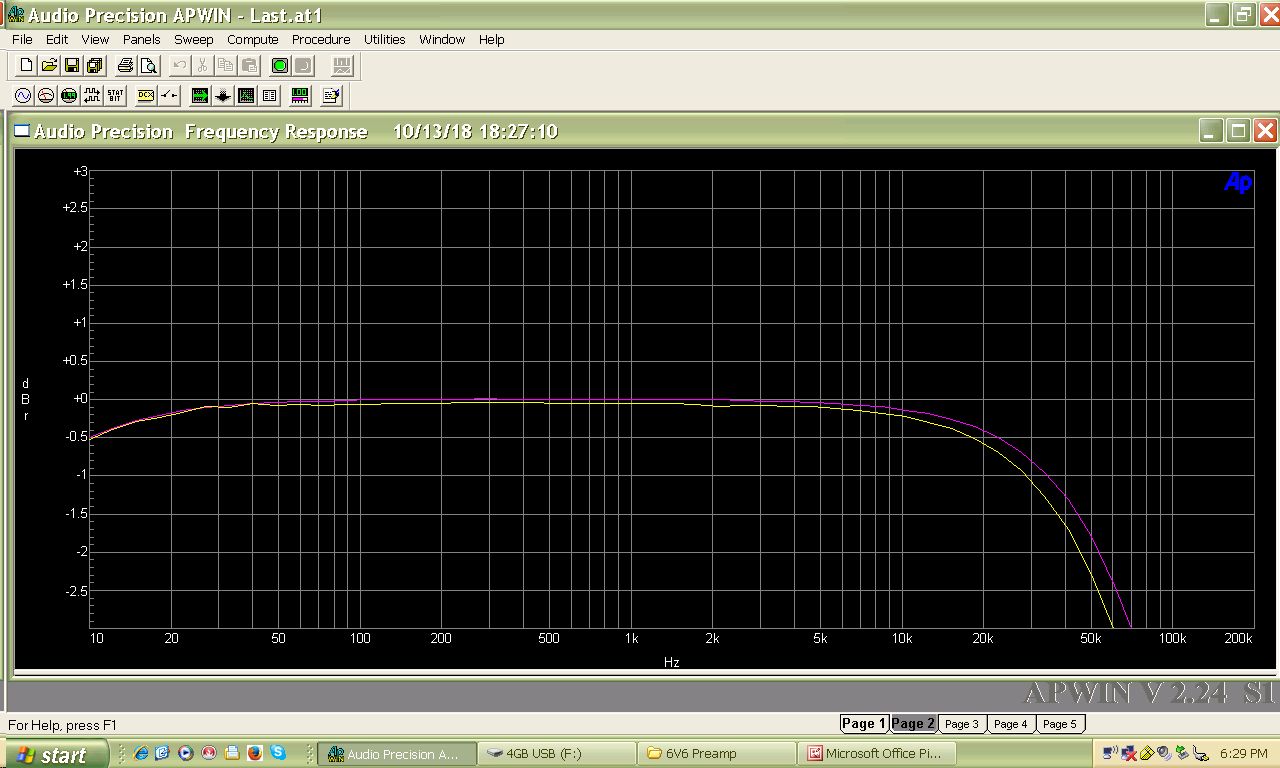The width and height of the screenshot is (1280, 768).
Task: Click the greyed-out graph icon right of the Stop icon
Action: 342,66
